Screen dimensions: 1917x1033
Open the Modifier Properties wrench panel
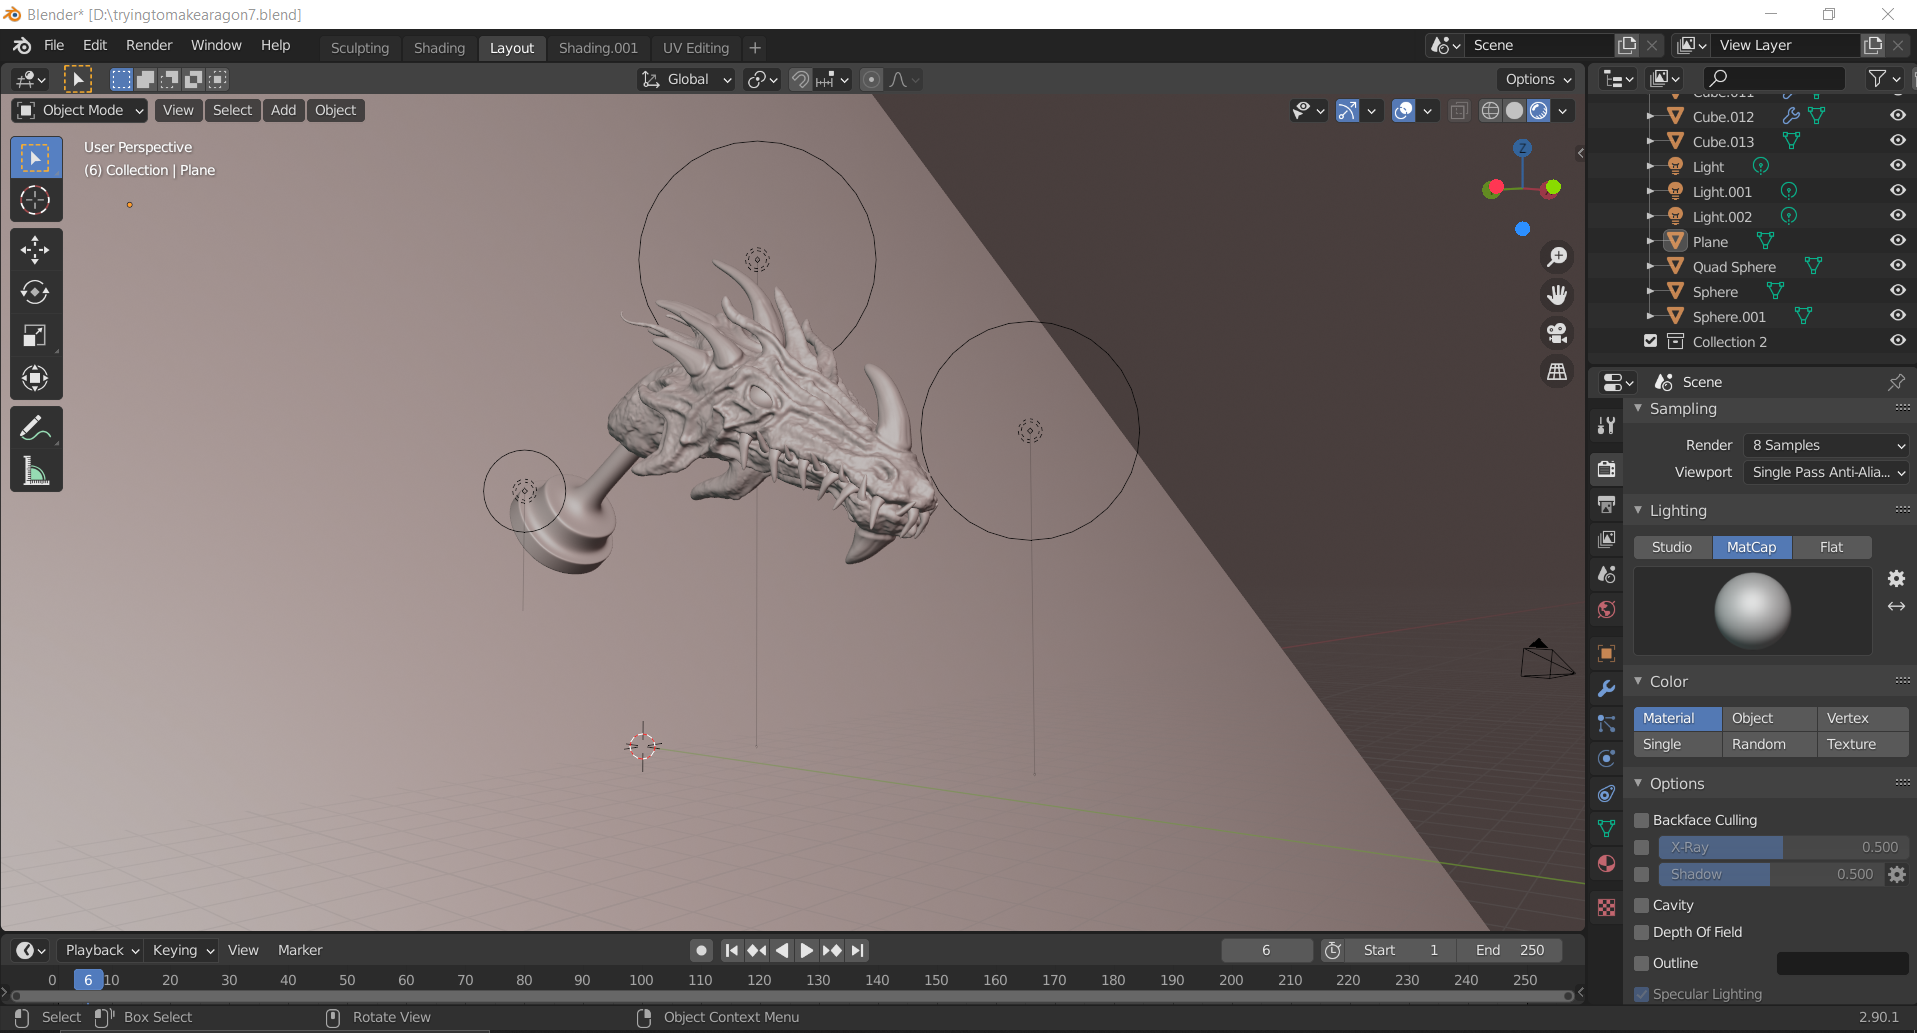pyautogui.click(x=1606, y=688)
